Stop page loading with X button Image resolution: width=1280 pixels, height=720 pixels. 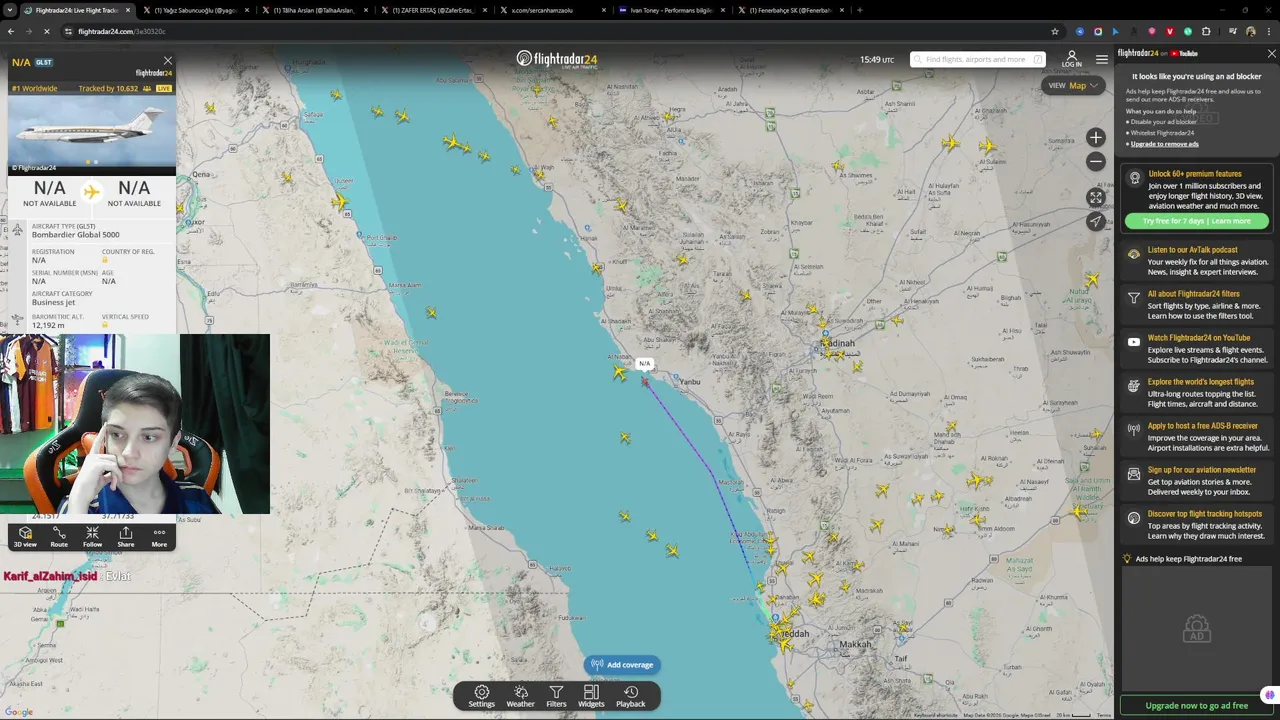47,31
